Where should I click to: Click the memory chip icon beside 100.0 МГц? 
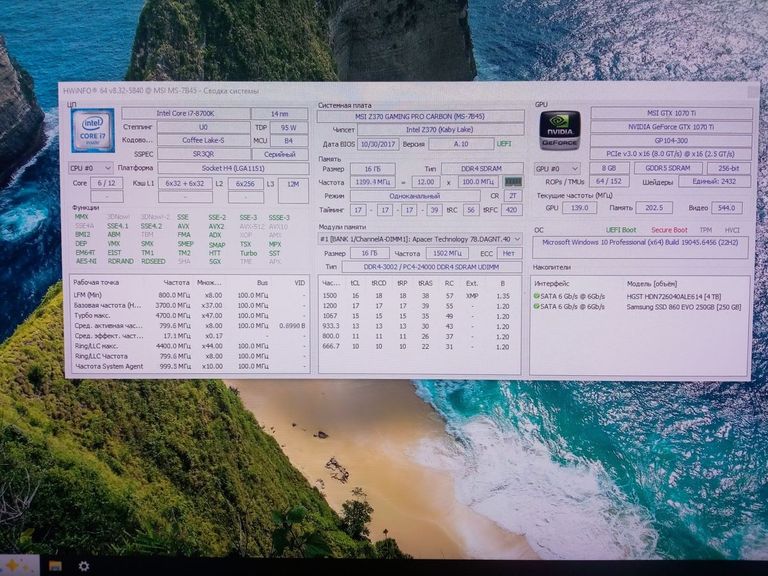[x=513, y=182]
